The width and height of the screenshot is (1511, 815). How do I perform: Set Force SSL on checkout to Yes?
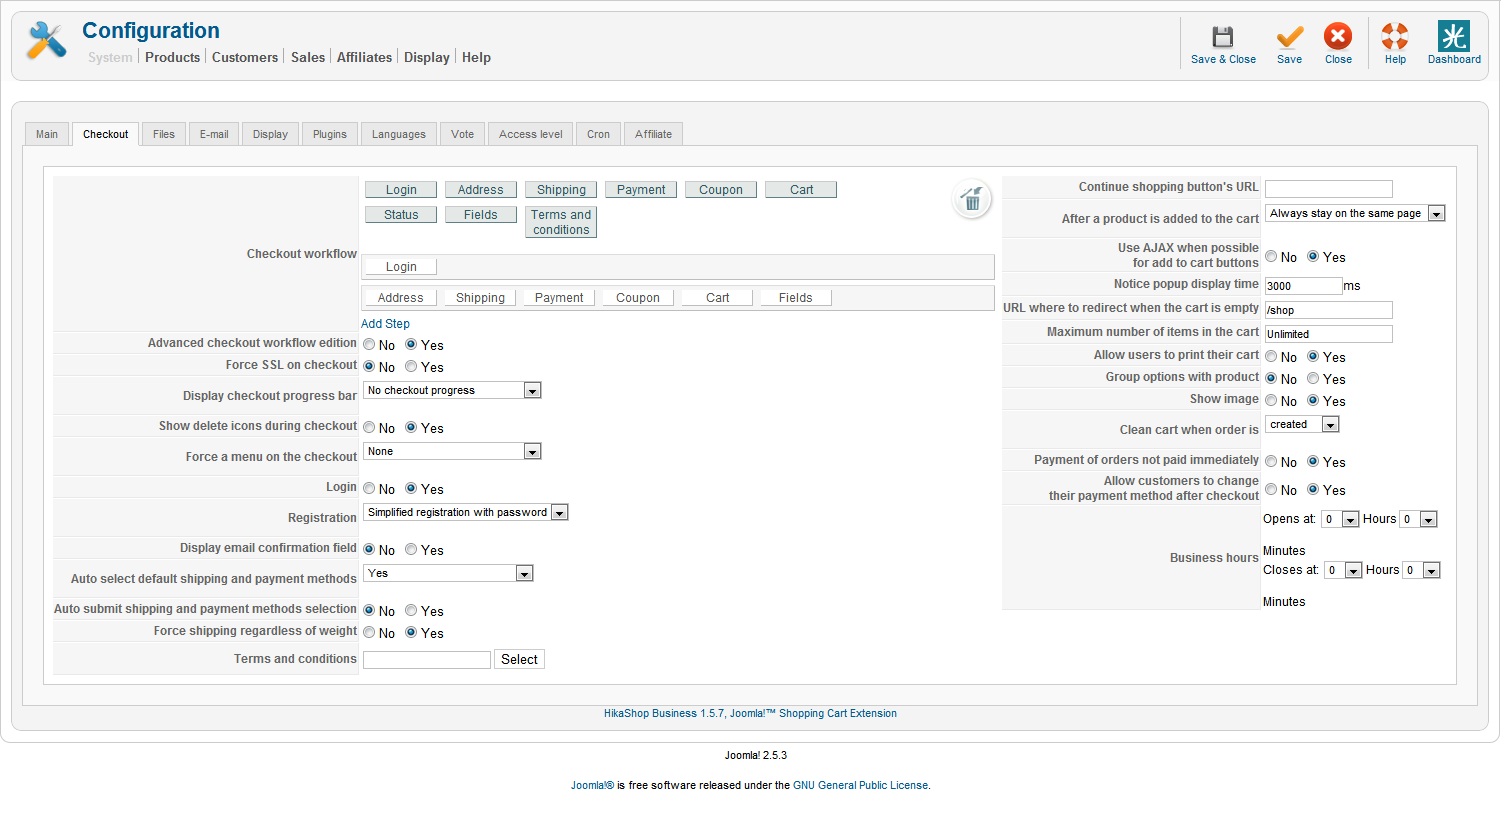point(411,367)
